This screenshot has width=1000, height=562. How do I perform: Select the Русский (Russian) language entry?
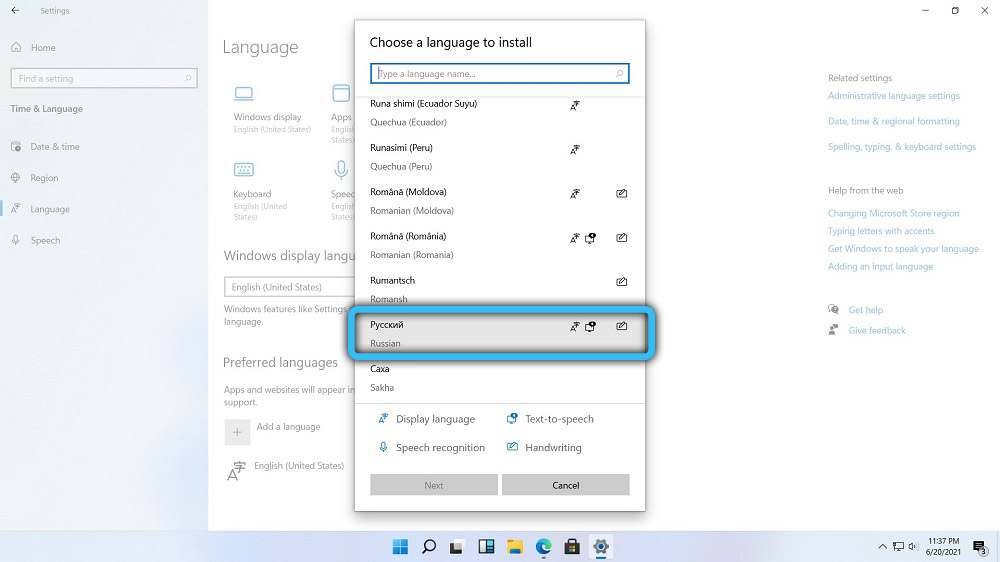coord(500,334)
